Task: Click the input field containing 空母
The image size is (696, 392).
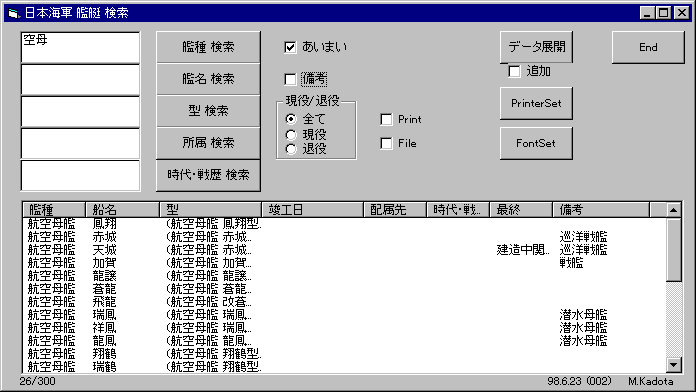Action: click(80, 47)
